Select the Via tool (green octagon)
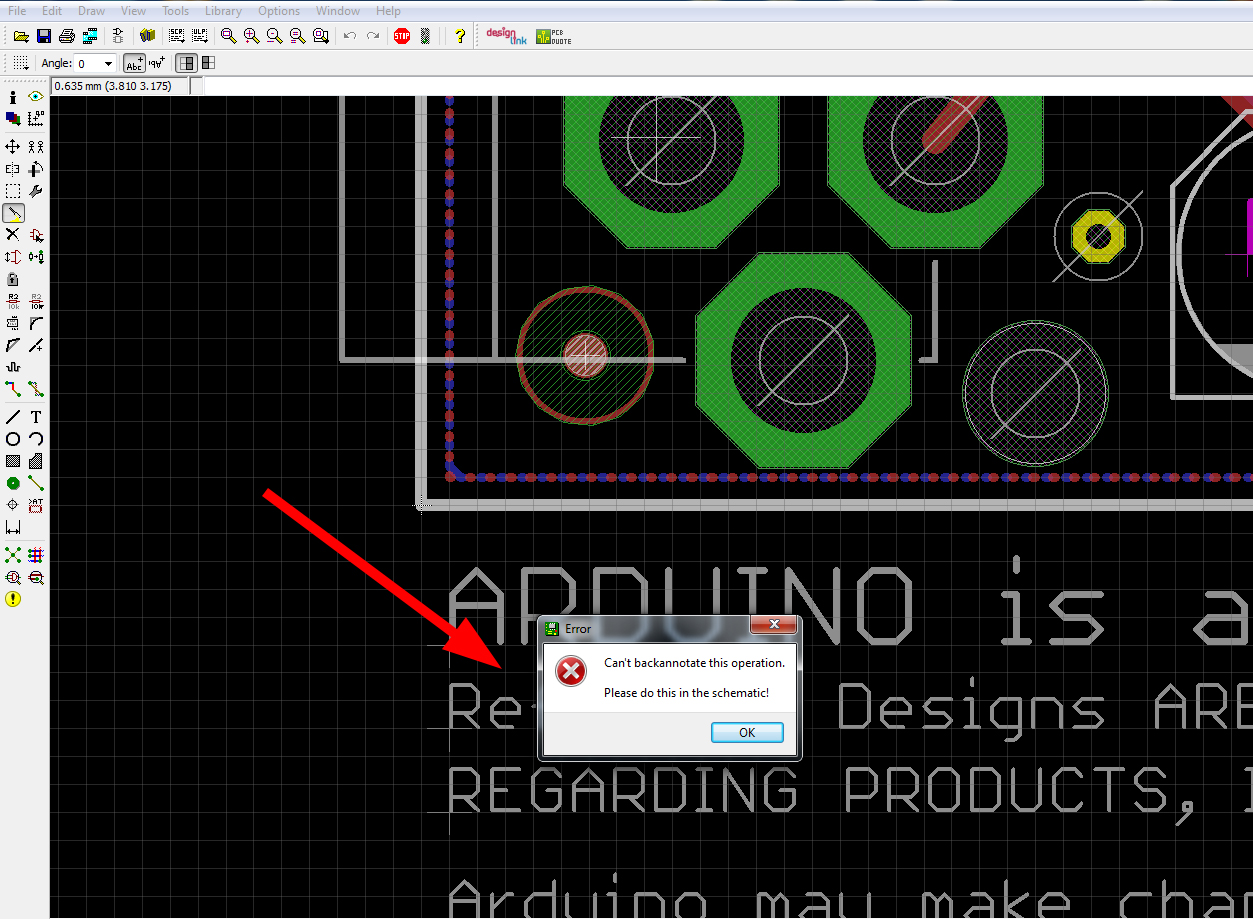1253x919 pixels. coord(13,483)
